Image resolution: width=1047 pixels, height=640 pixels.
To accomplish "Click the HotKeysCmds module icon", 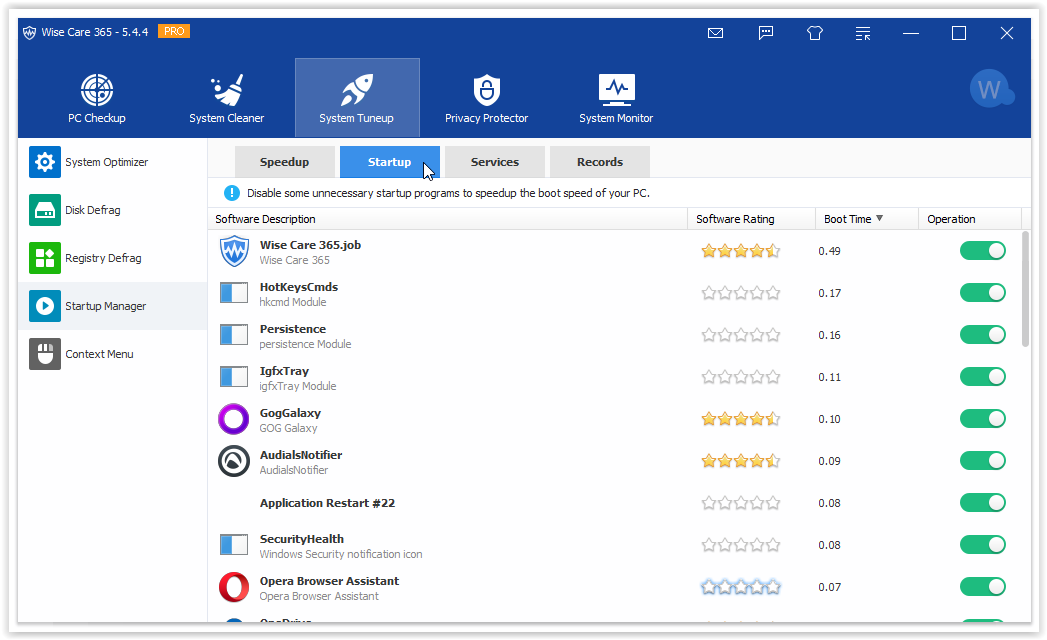I will pos(234,293).
